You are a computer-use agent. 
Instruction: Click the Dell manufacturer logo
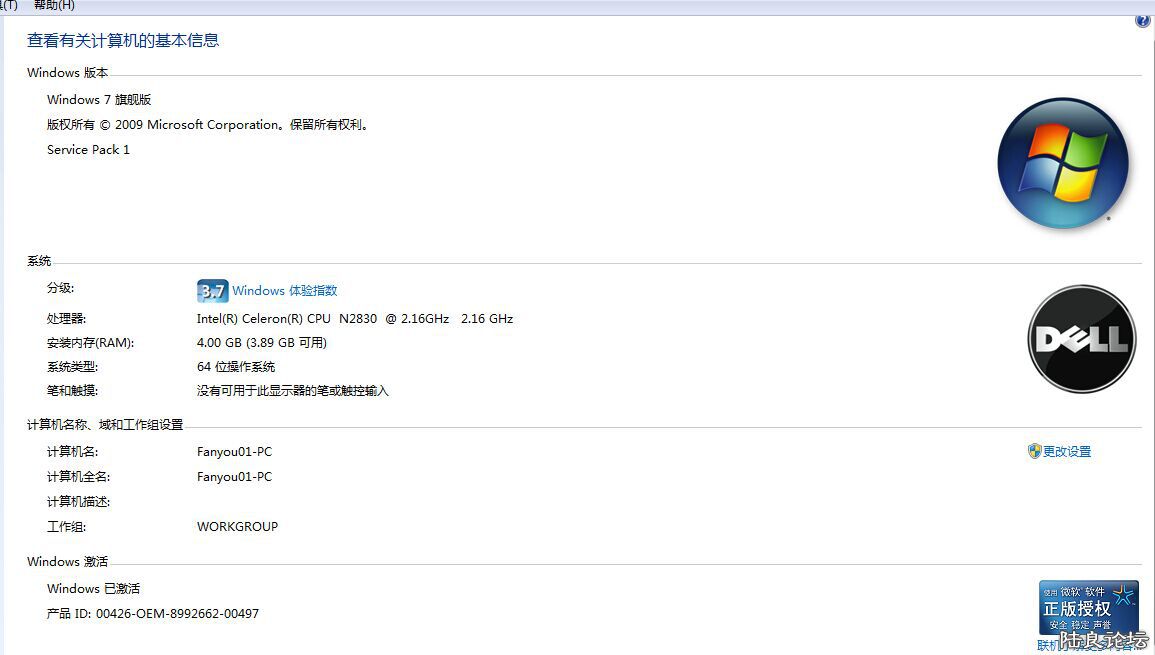coord(1081,339)
